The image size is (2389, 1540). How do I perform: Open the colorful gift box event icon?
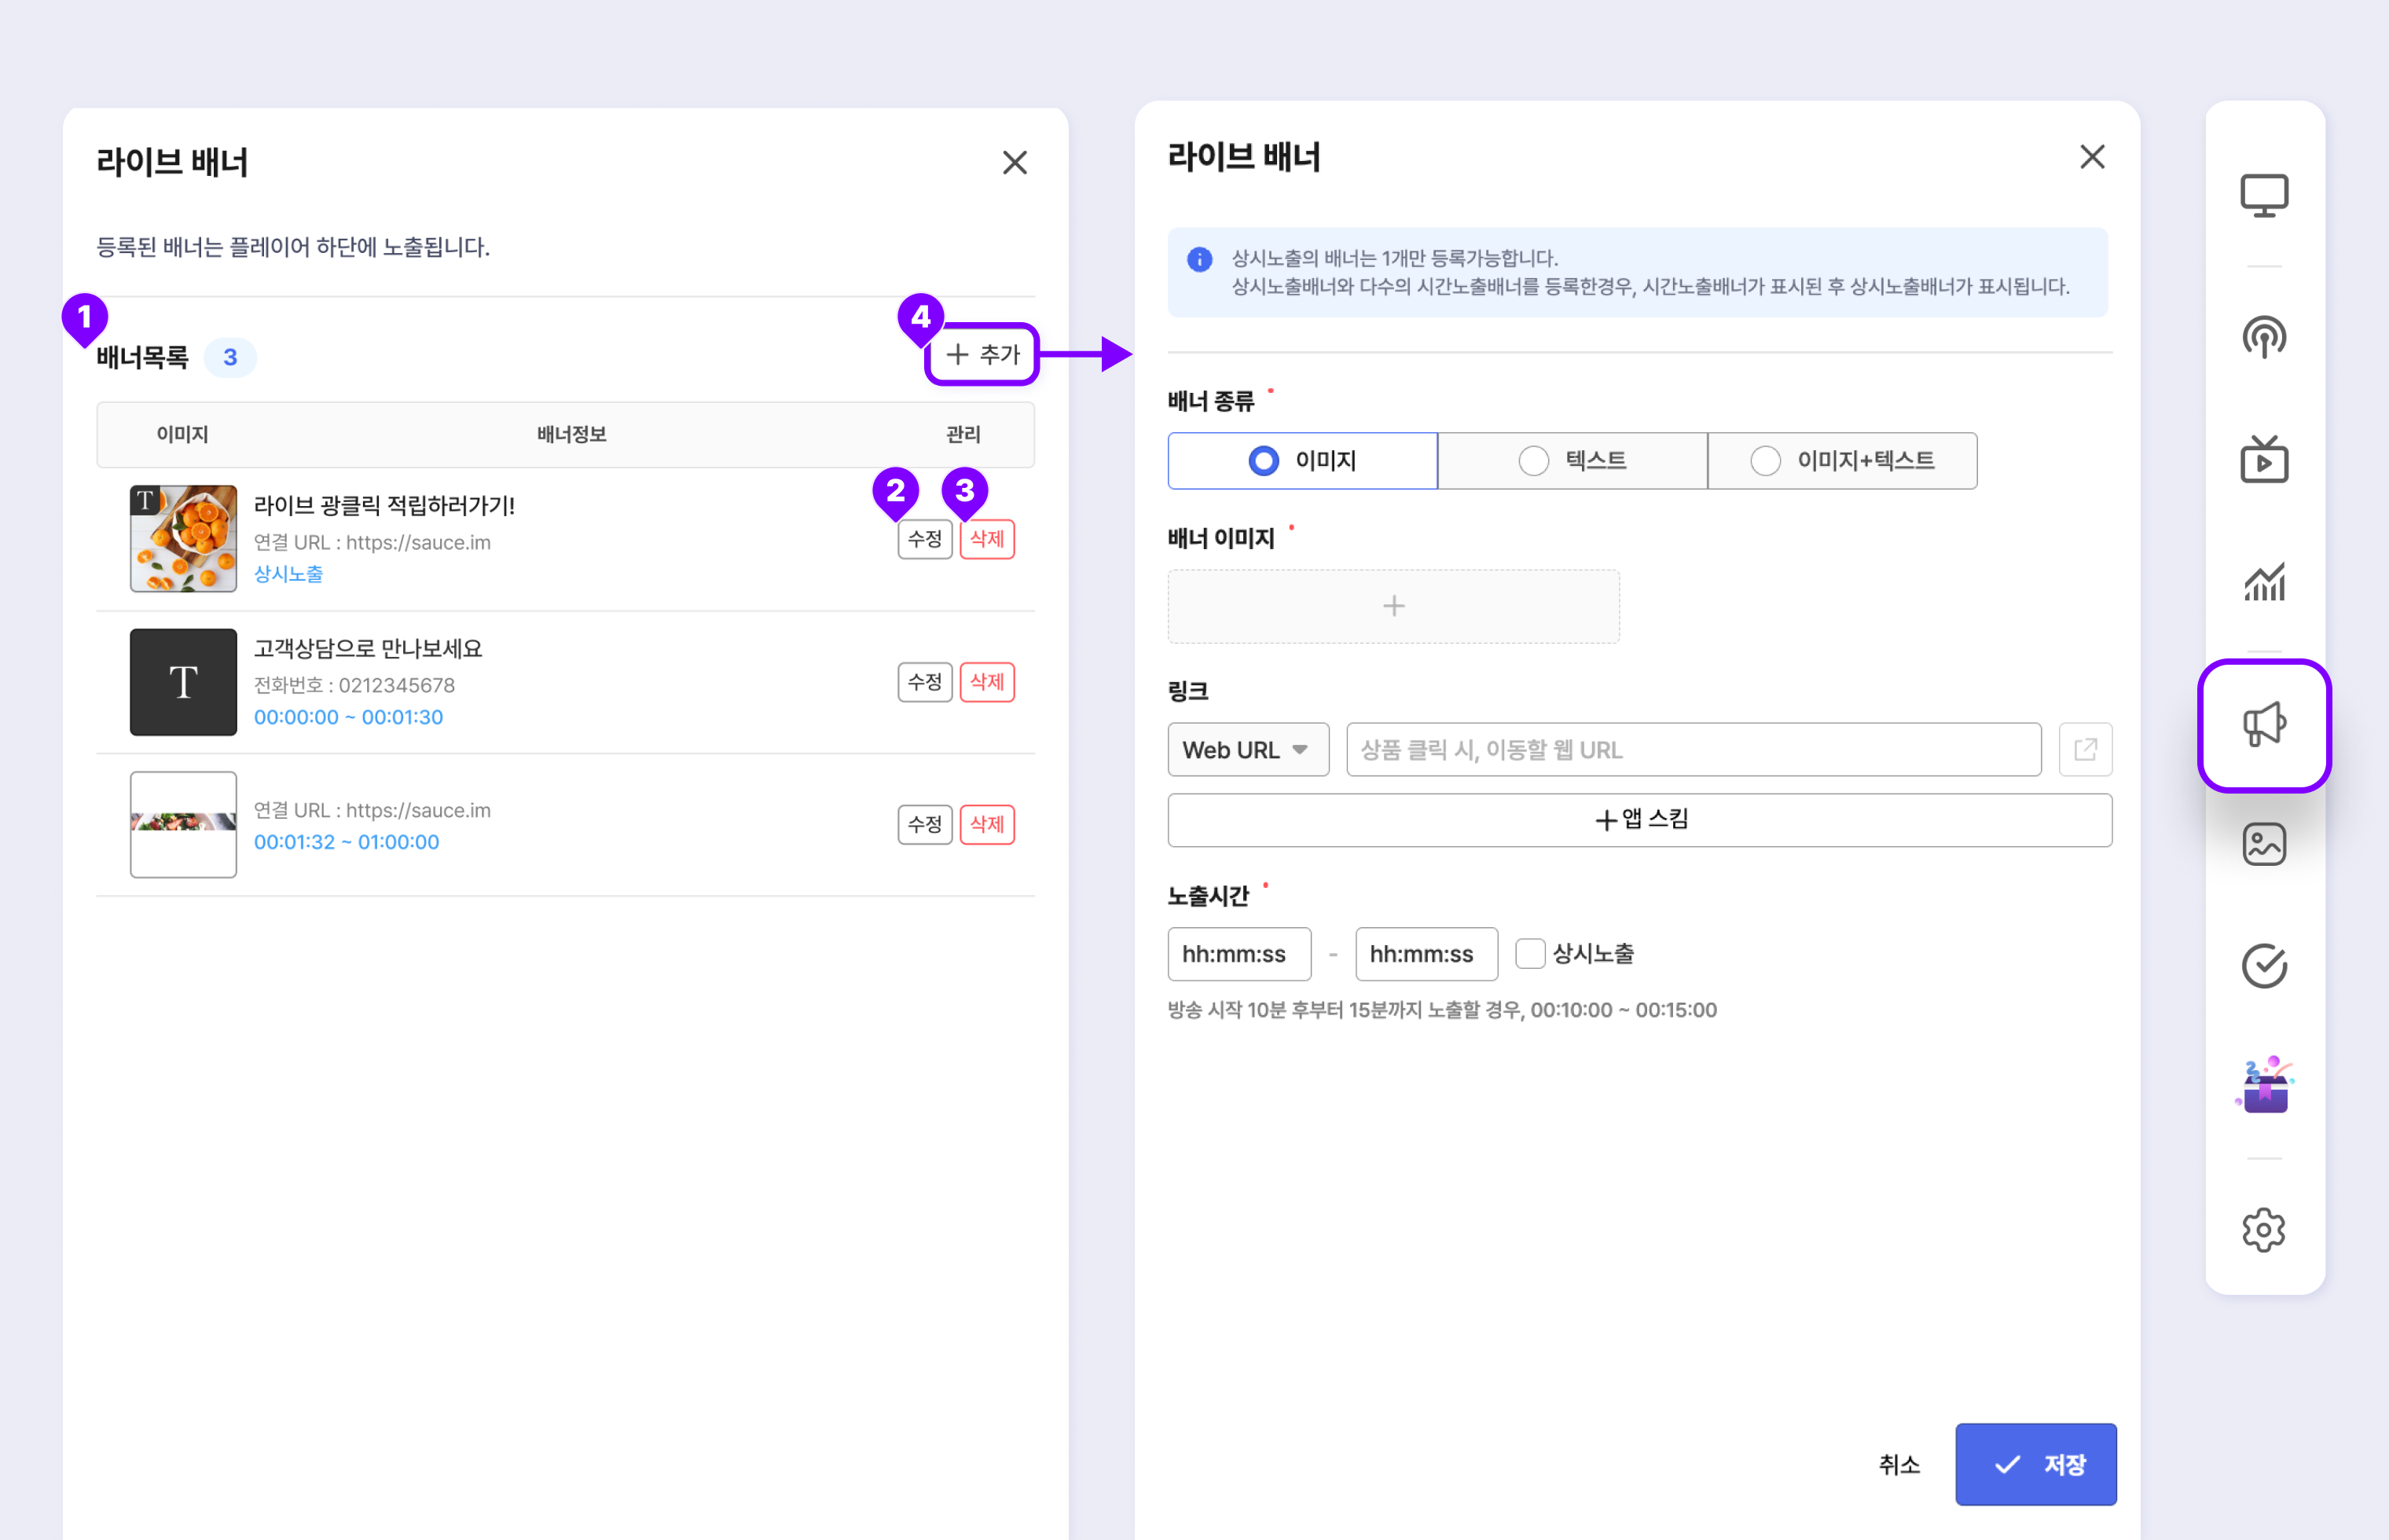tap(2263, 1084)
